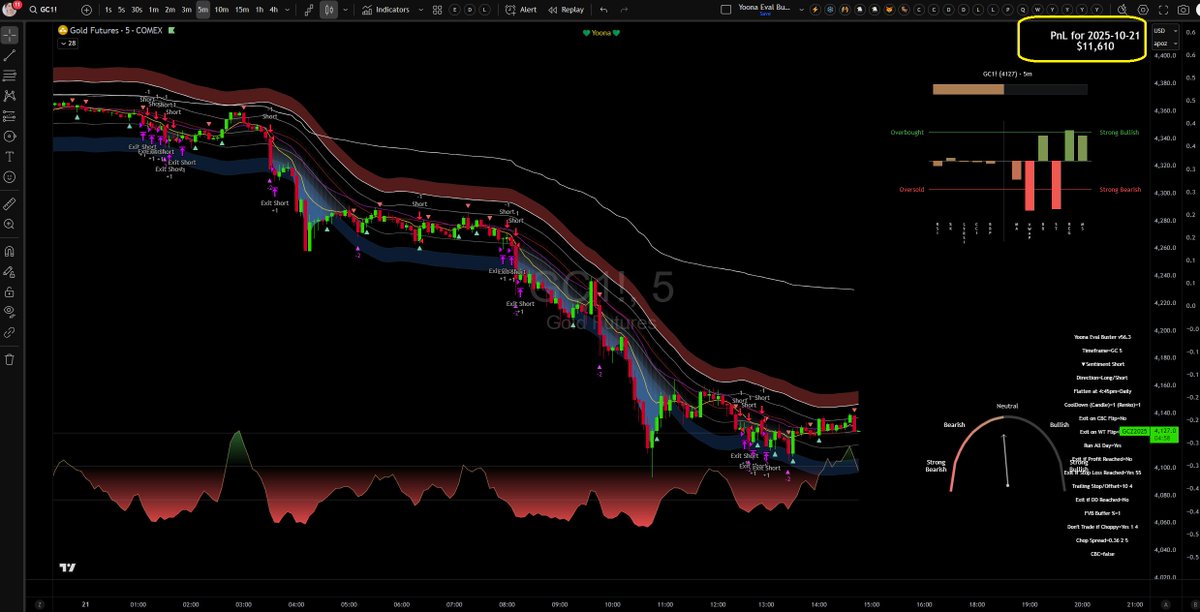Open the Fibonacci retracement tools
This screenshot has height=612, width=1200.
point(10,76)
